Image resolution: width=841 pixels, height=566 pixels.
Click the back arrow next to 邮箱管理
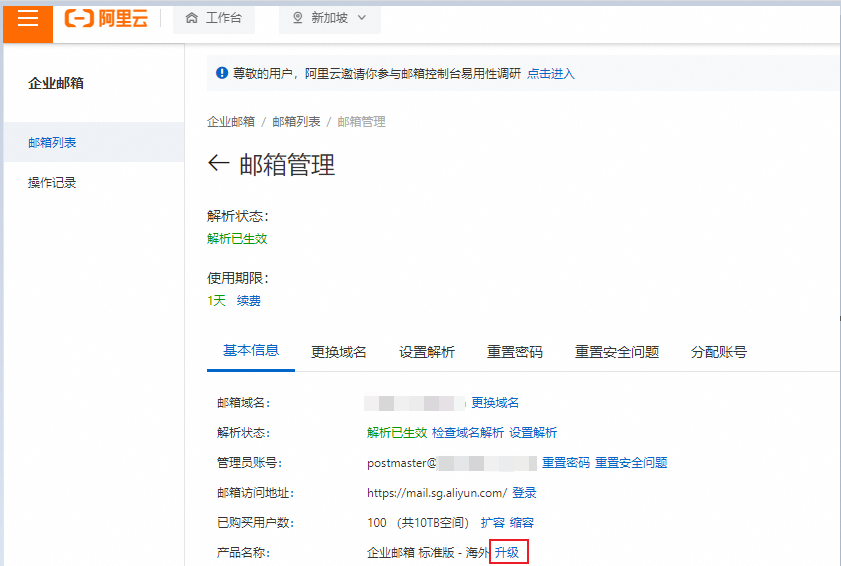coord(218,163)
